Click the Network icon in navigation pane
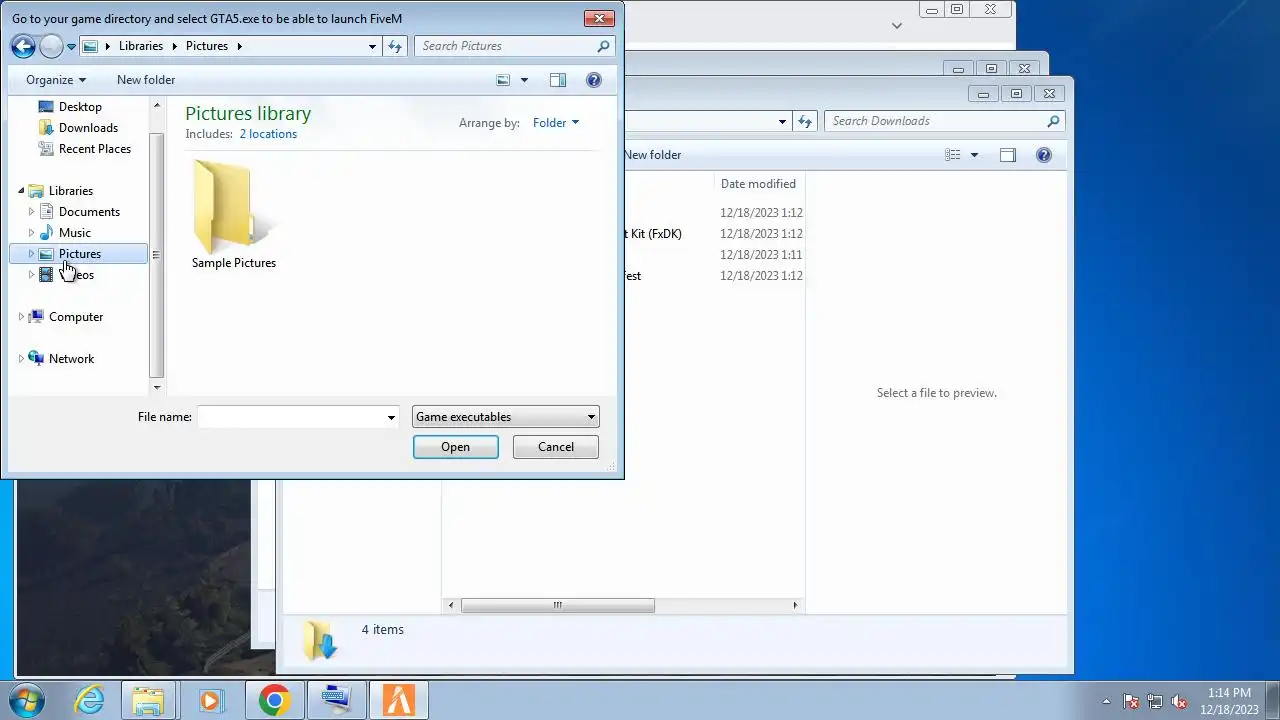The width and height of the screenshot is (1280, 720). pos(36,359)
